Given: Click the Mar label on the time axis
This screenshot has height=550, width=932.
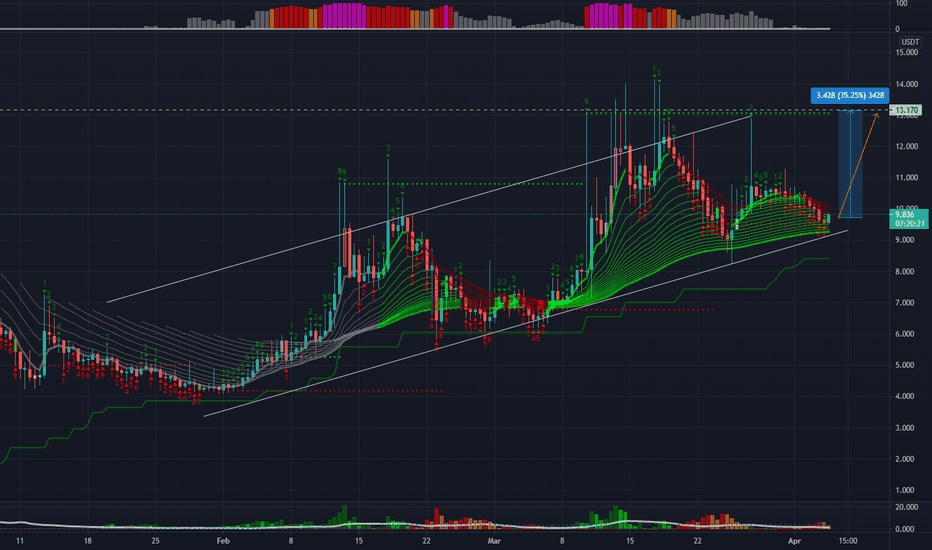Looking at the screenshot, I should click(x=494, y=541).
